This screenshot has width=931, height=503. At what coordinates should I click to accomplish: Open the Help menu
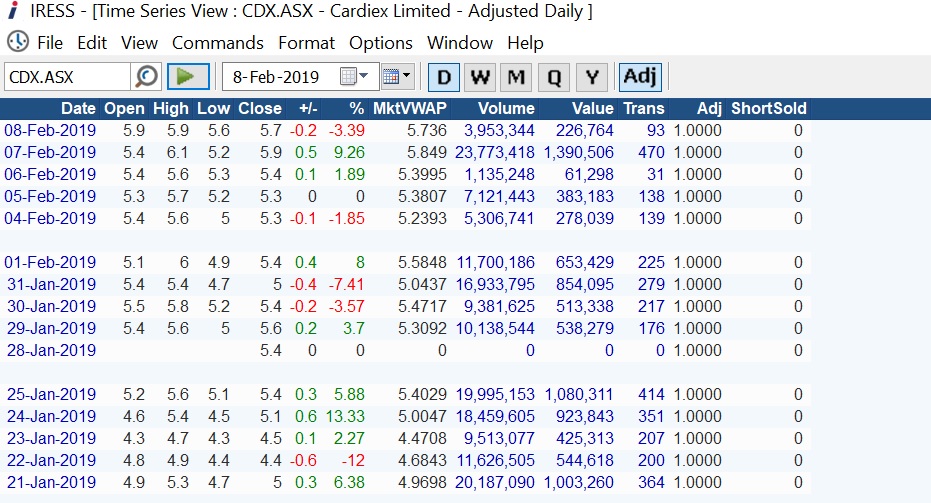[x=525, y=43]
